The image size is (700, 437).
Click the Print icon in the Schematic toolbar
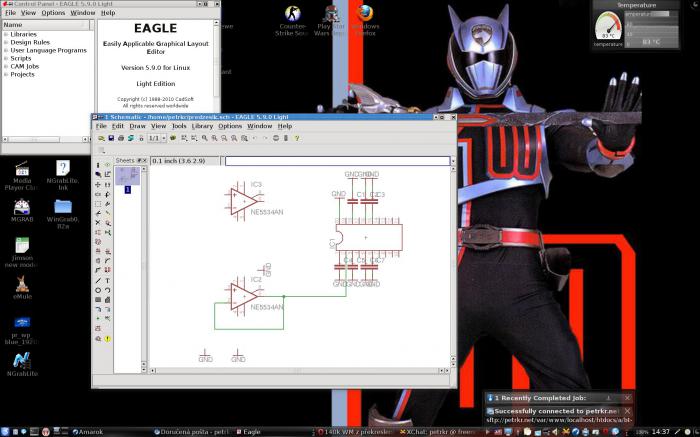pos(121,138)
